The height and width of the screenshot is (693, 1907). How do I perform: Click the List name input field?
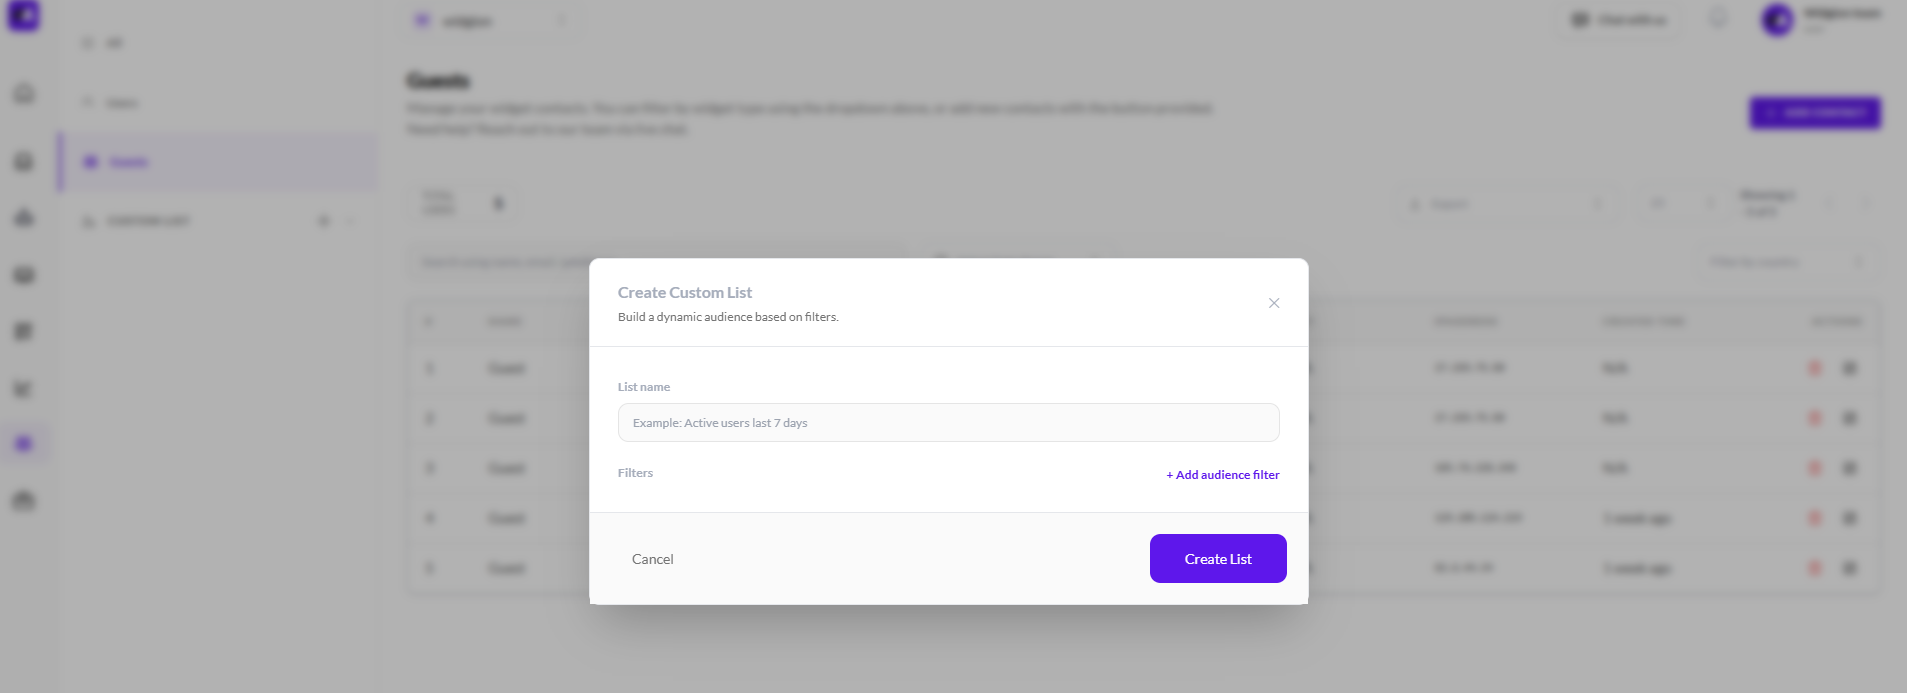[x=948, y=423]
